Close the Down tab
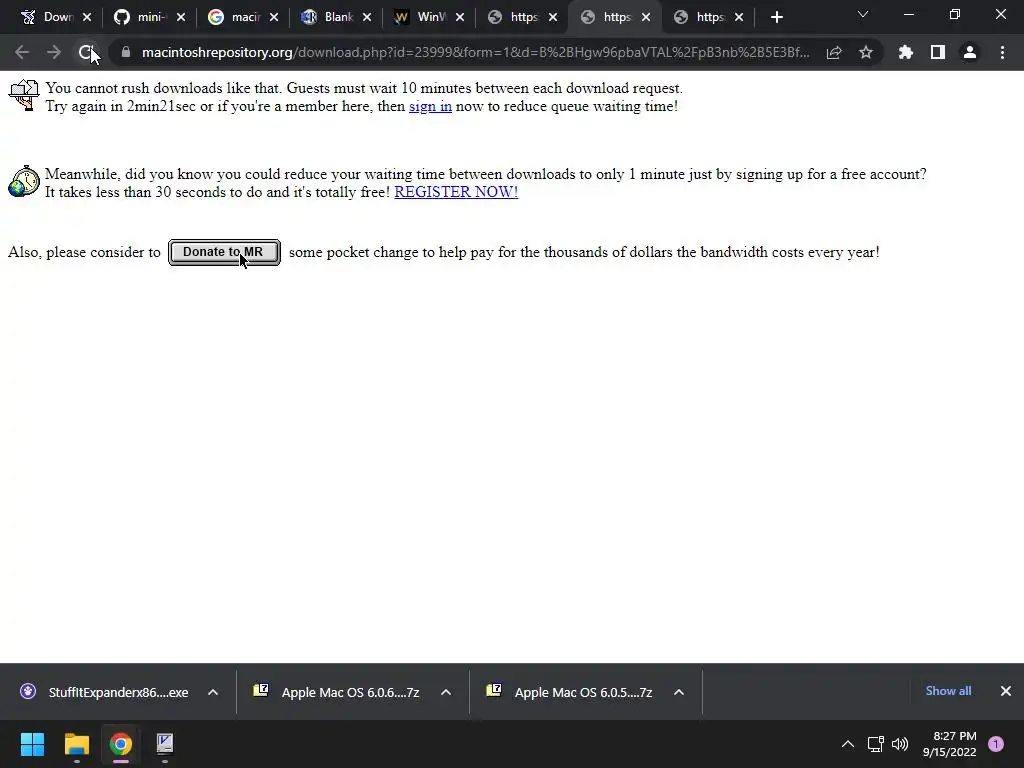1024x768 pixels. [x=87, y=17]
